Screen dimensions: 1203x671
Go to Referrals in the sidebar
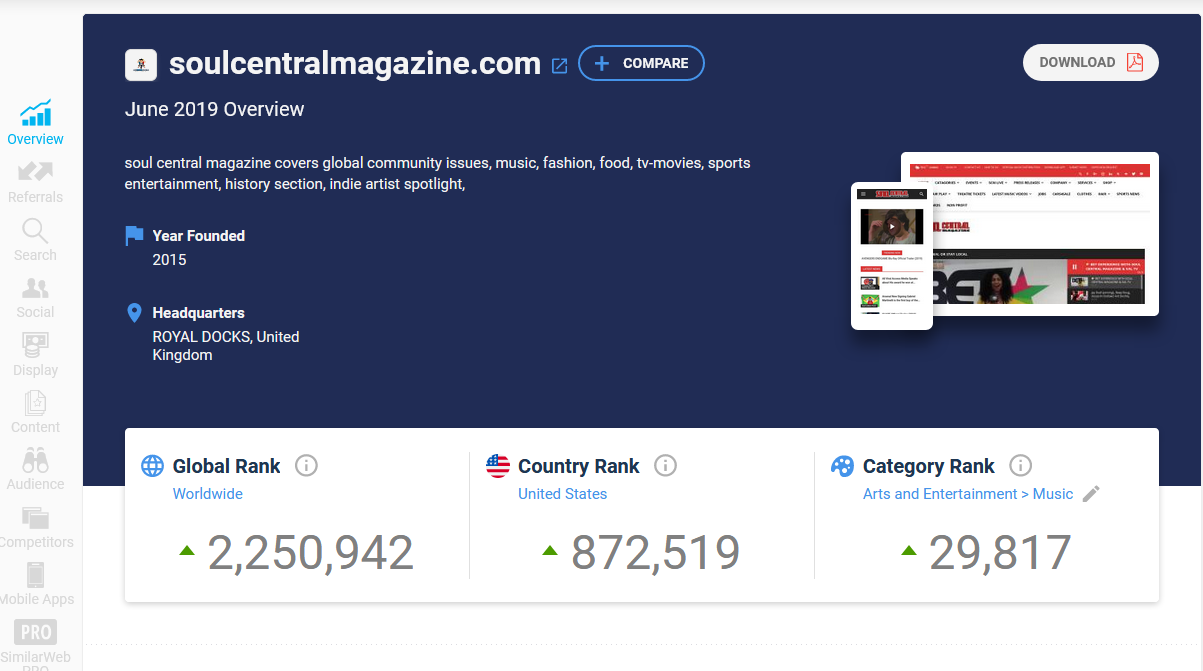click(35, 182)
